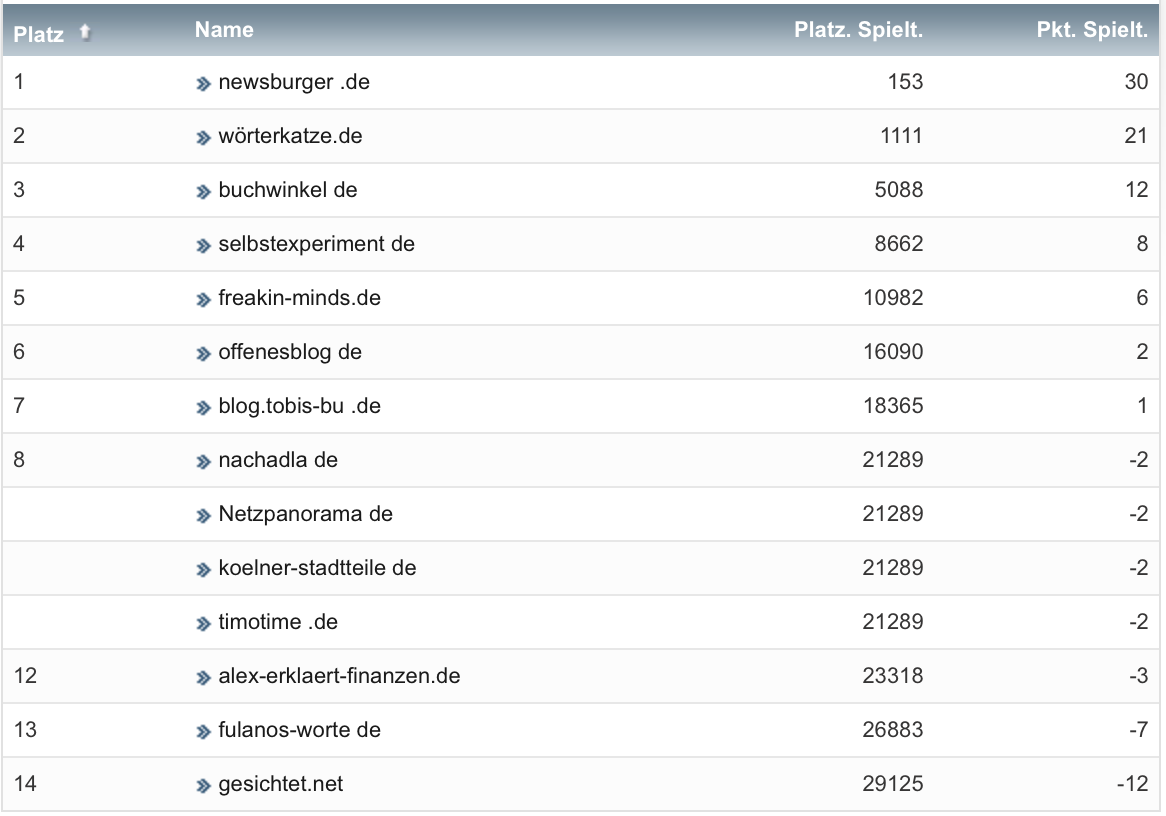Select the value 1111 for wörterkatze.de

901,136
